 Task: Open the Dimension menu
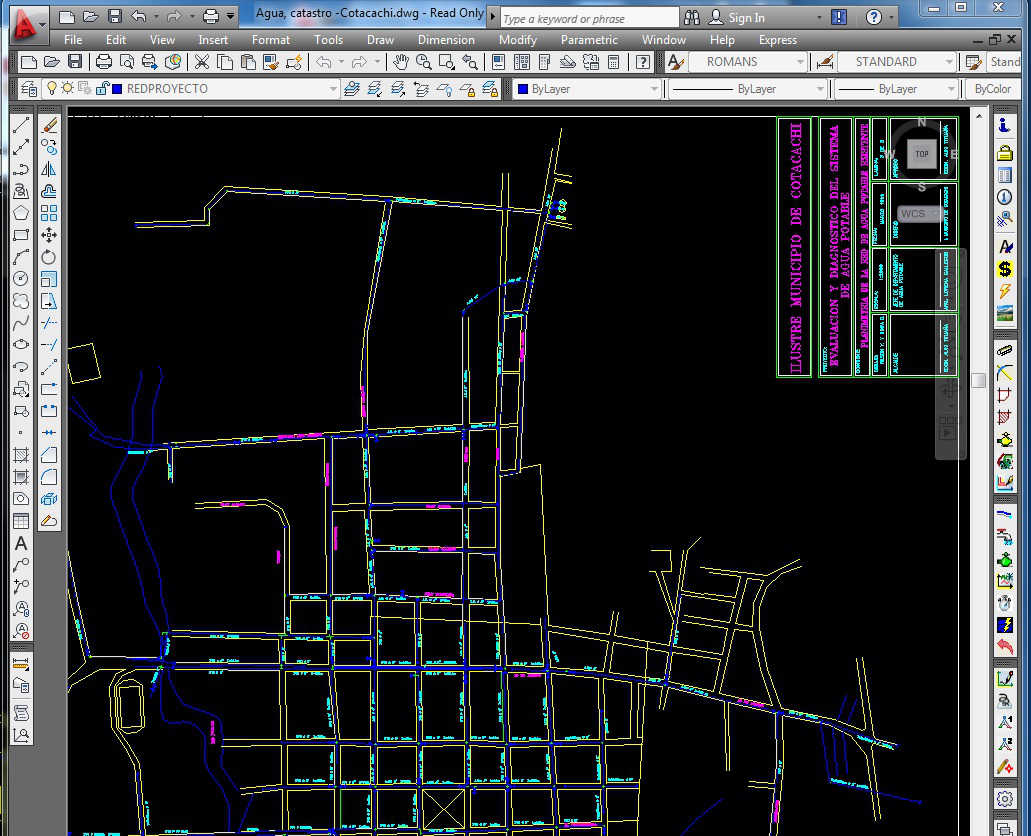pyautogui.click(x=446, y=40)
